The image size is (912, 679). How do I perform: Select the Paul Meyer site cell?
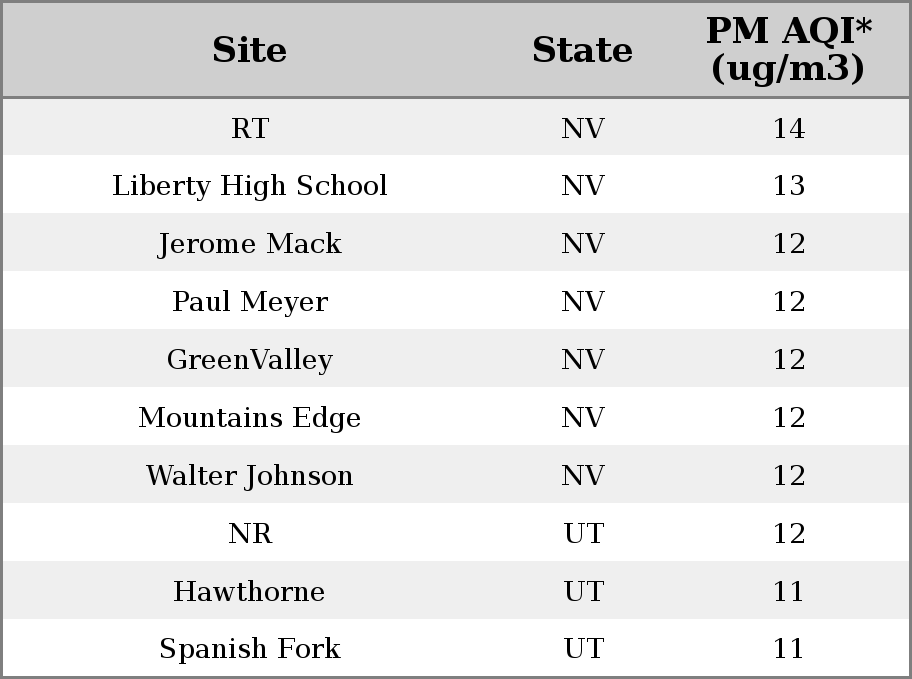pyautogui.click(x=250, y=301)
